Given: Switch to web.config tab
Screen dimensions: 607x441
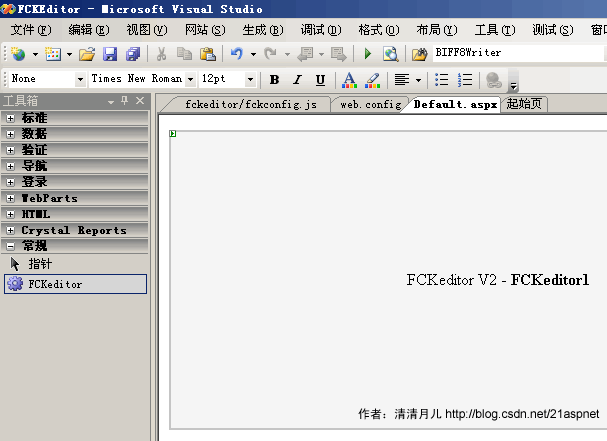Looking at the screenshot, I should [370, 105].
